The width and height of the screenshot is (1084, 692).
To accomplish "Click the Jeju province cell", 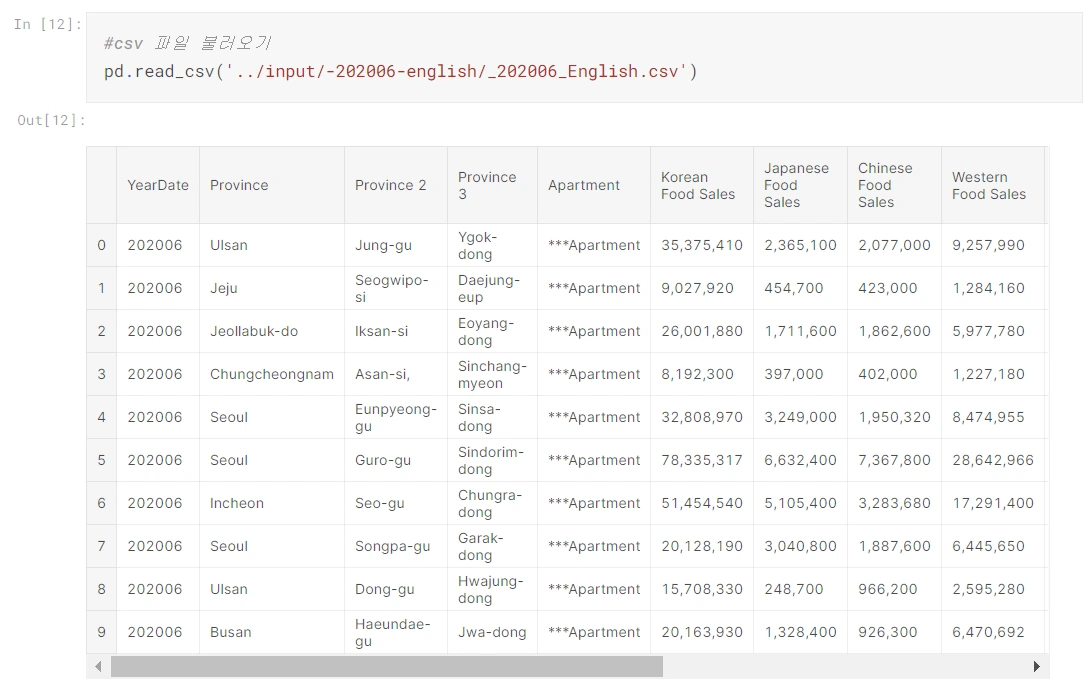I will click(272, 288).
